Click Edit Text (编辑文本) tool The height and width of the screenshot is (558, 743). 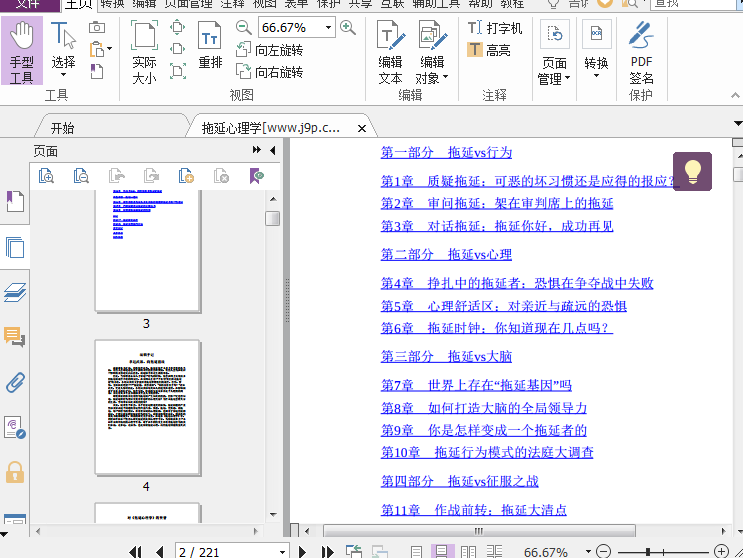(x=390, y=52)
